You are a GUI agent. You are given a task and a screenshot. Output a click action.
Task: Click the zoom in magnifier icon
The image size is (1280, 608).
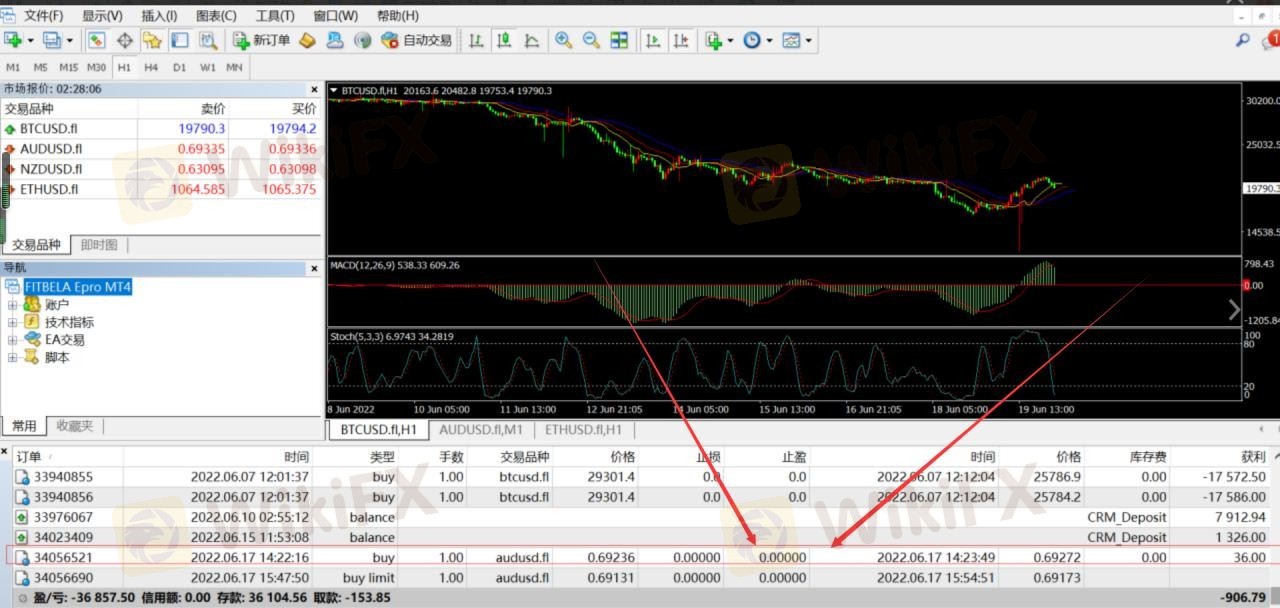pyautogui.click(x=564, y=40)
